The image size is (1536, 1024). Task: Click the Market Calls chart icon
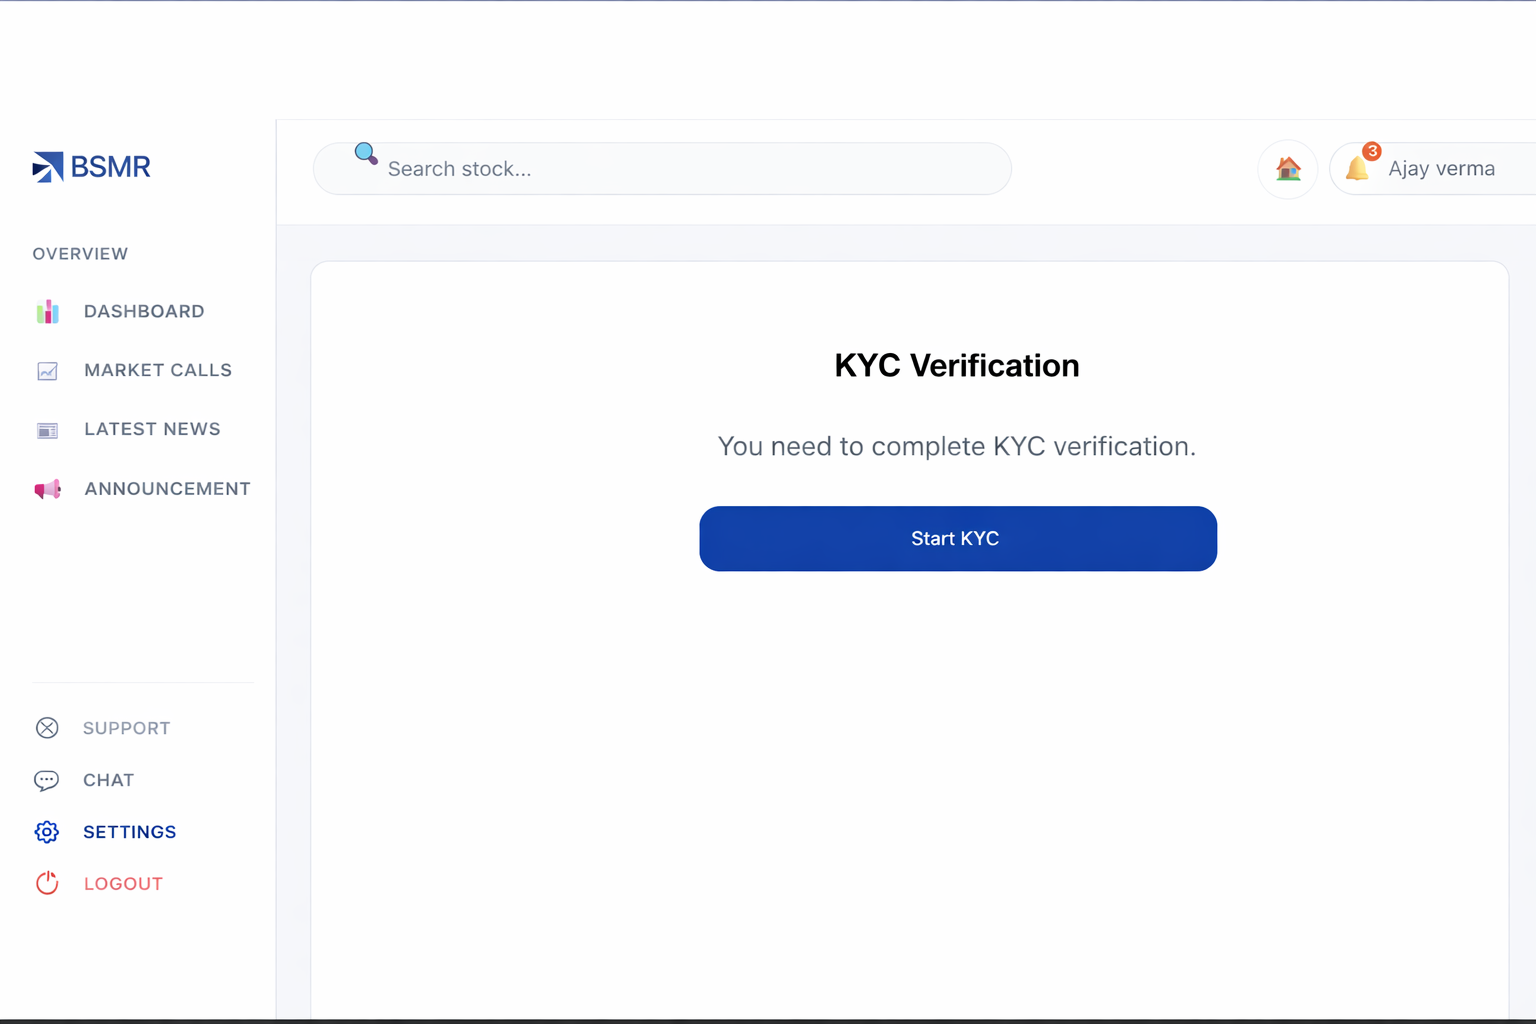[47, 371]
